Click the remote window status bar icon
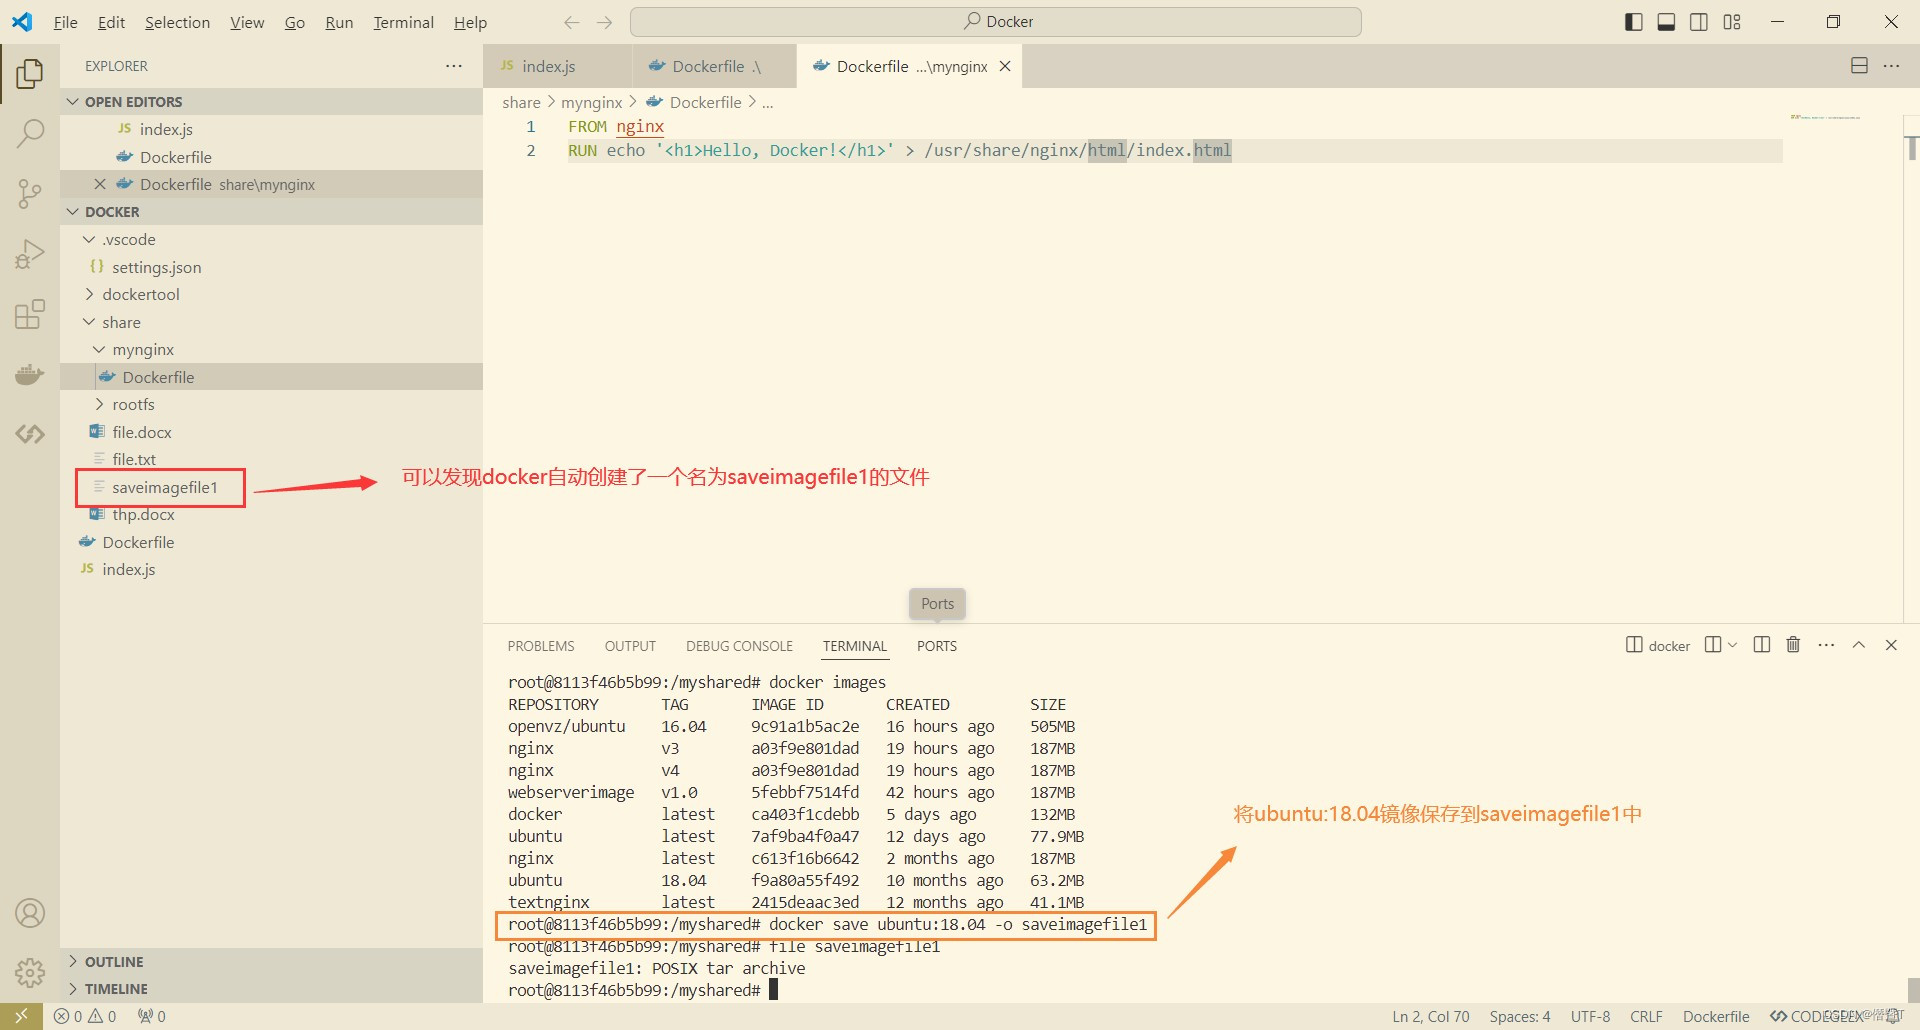1920x1030 pixels. click(21, 1016)
